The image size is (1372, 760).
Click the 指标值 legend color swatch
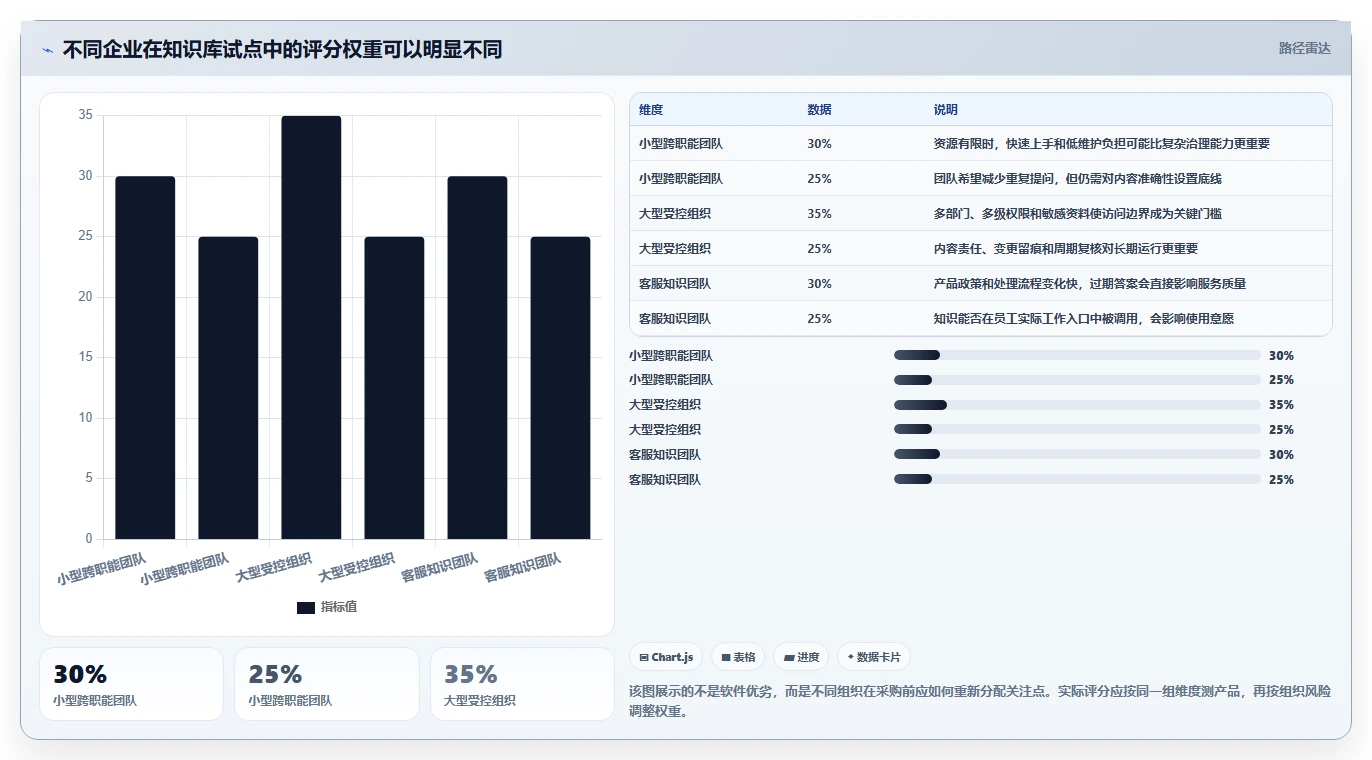[306, 608]
